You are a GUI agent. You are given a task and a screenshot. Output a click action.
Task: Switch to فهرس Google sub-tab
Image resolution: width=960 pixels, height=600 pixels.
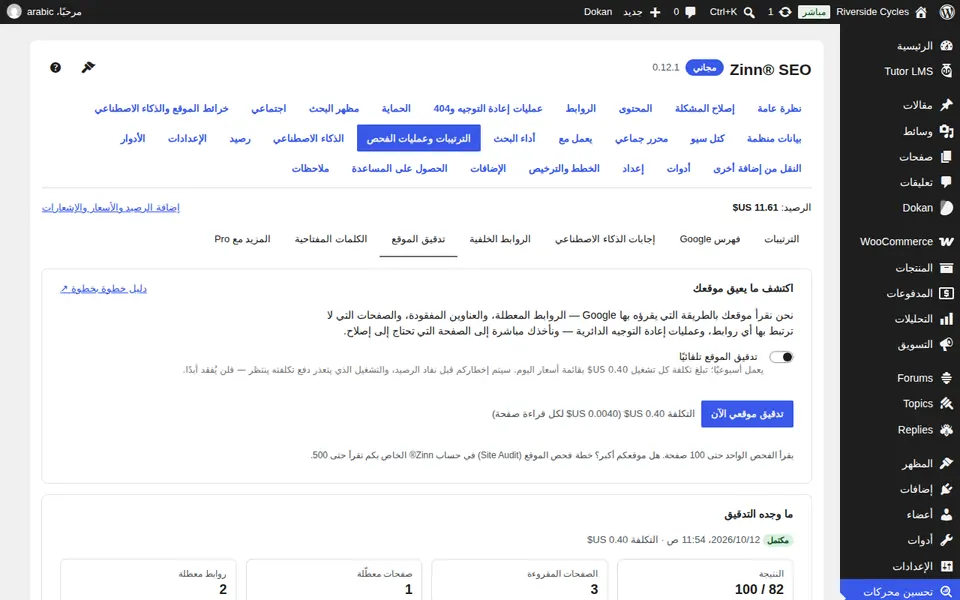tap(710, 239)
